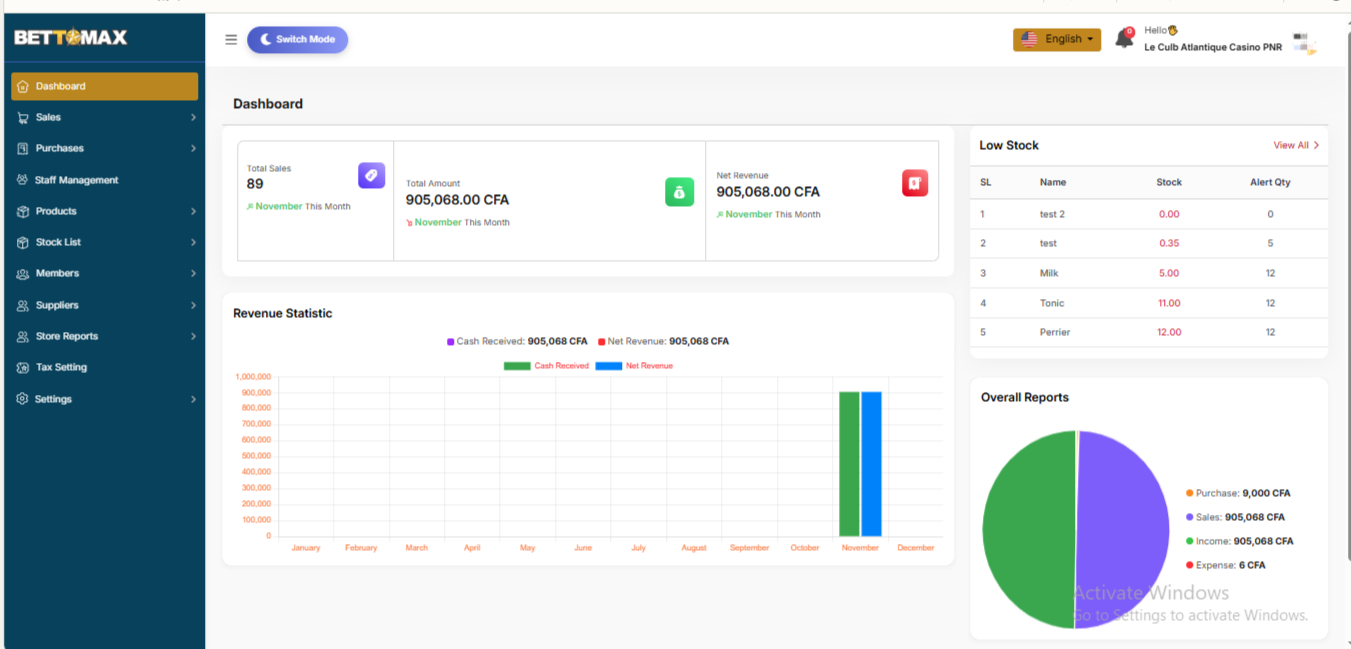Image resolution: width=1351 pixels, height=649 pixels.
Task: Click the Staff Management sidebar icon
Action: pos(23,180)
